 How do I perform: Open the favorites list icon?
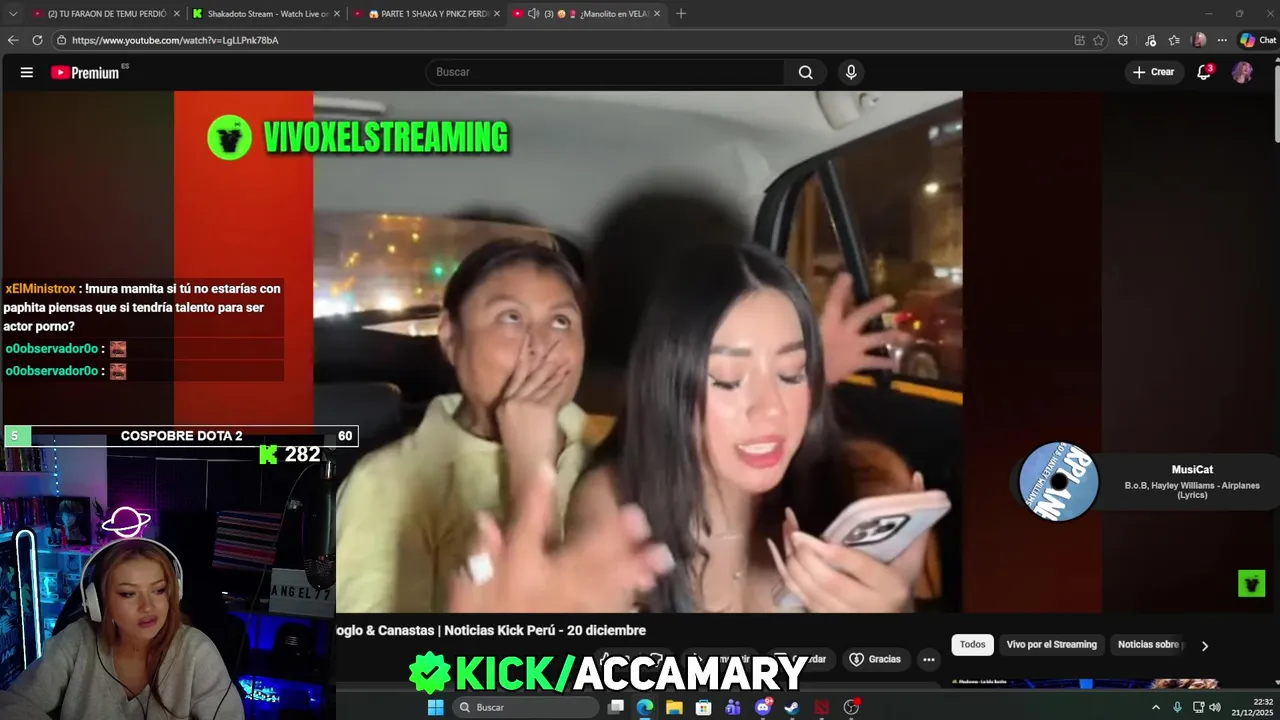coord(1175,40)
